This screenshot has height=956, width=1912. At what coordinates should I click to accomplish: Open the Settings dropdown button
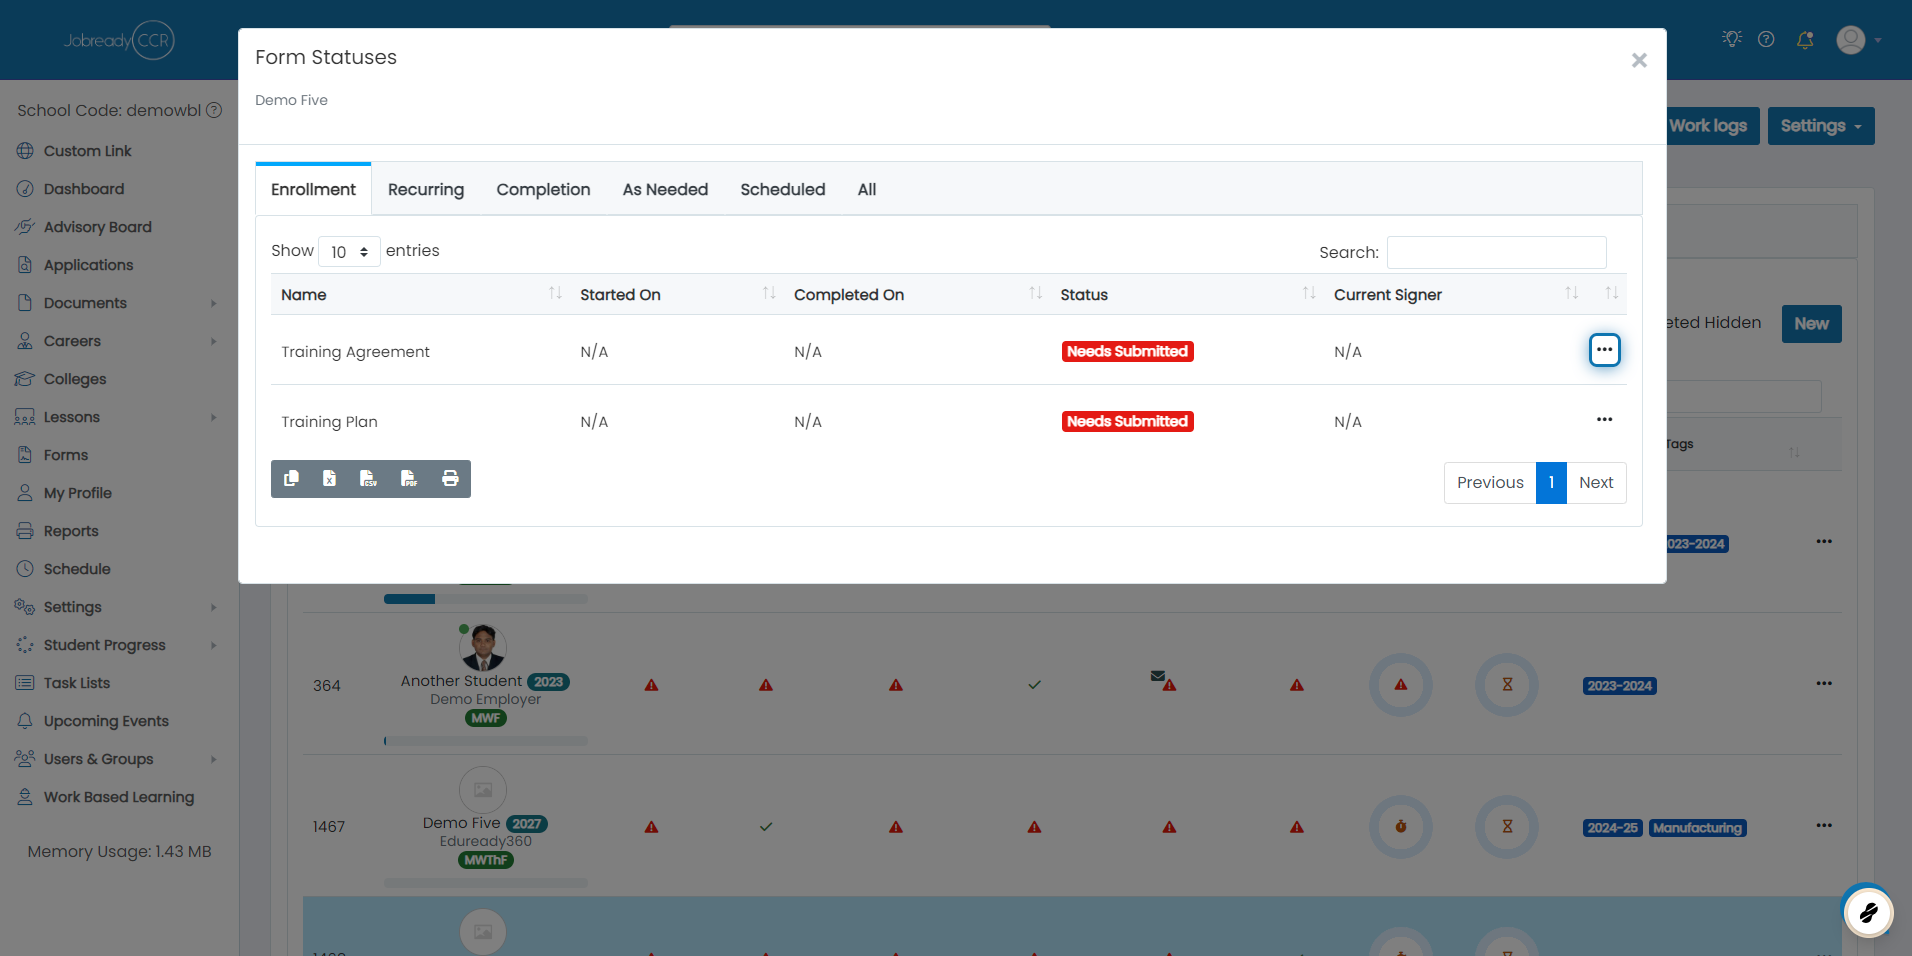click(x=1820, y=126)
